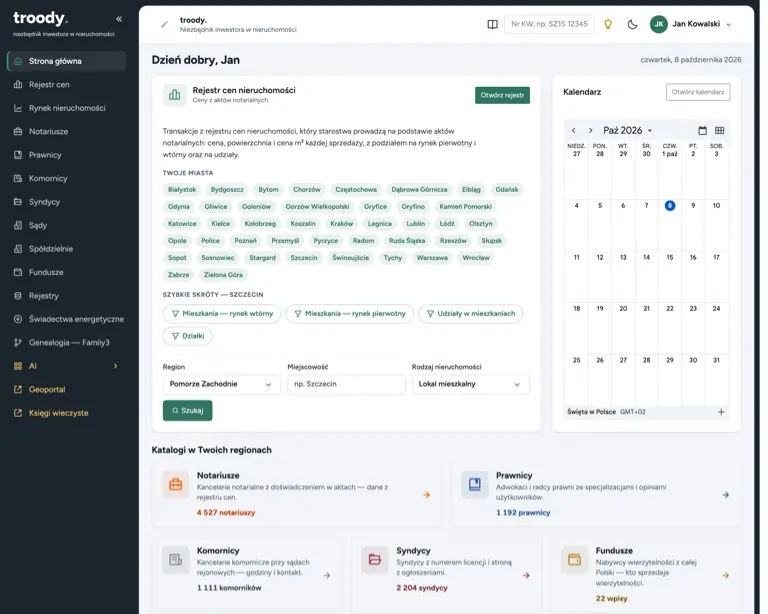Click the JK avatar icon
This screenshot has width=768, height=614.
click(x=659, y=24)
